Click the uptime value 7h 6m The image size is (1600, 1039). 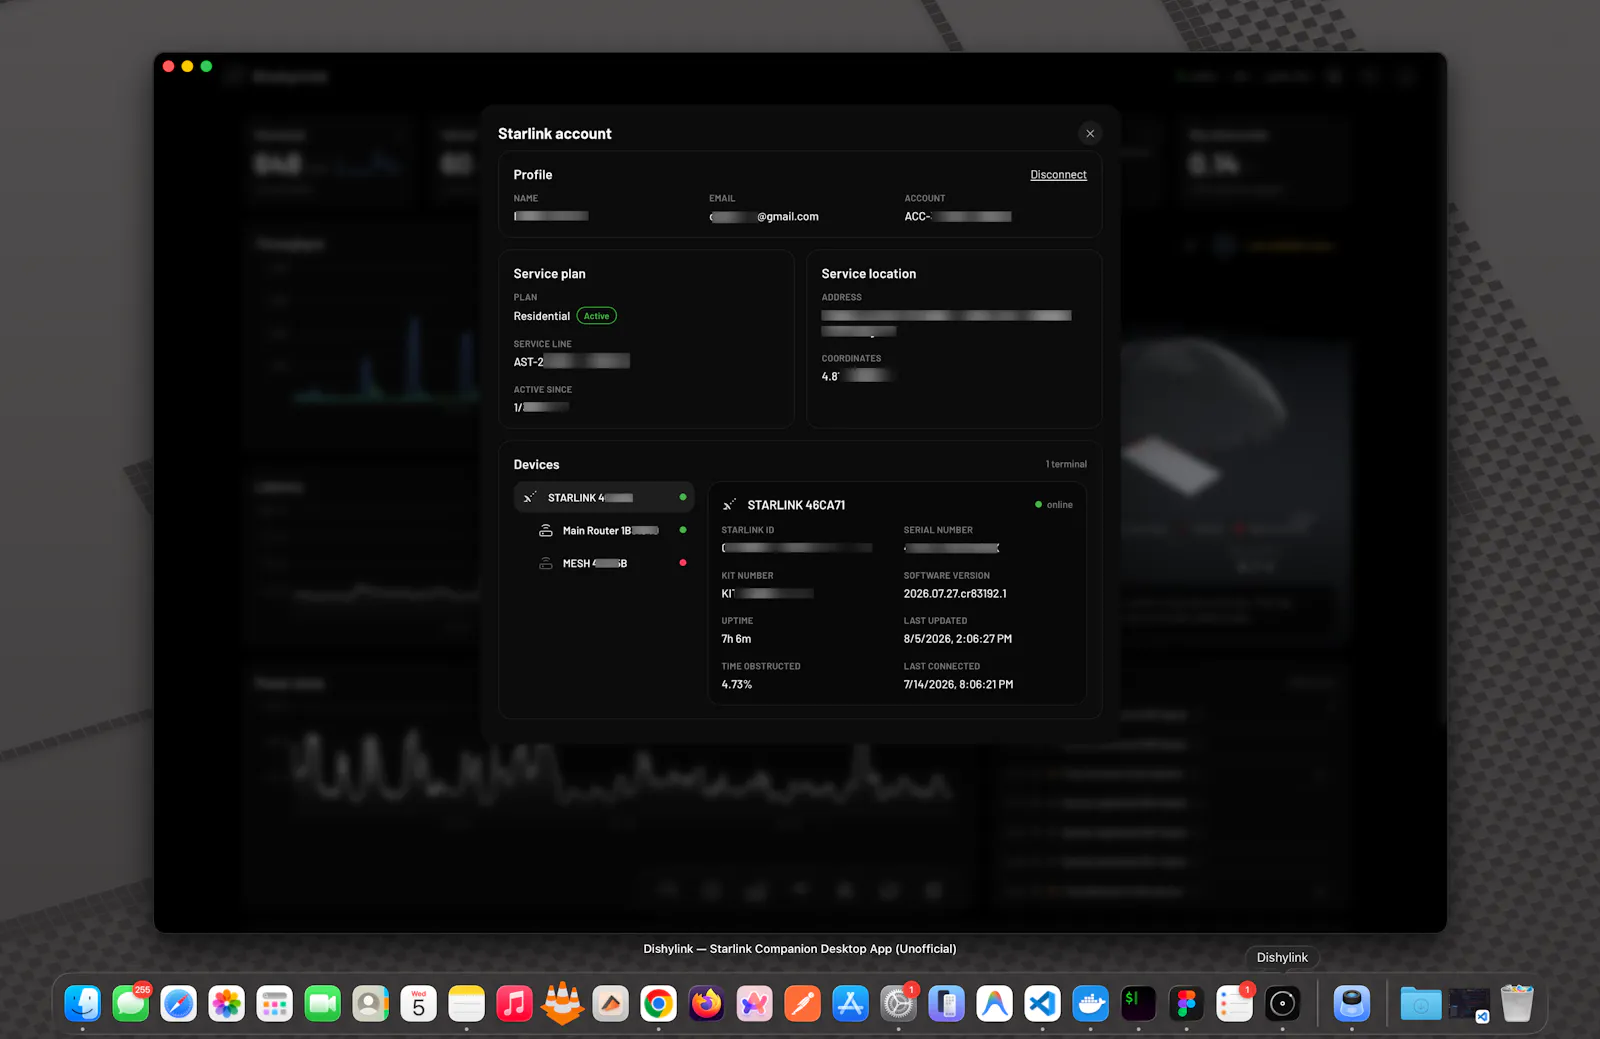[x=736, y=639]
